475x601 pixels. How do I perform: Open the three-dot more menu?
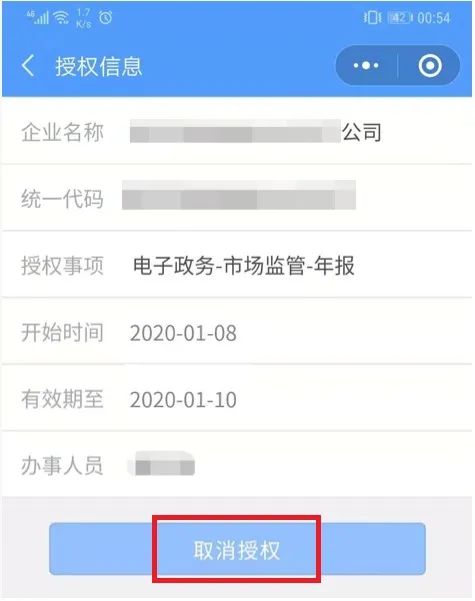coord(366,66)
